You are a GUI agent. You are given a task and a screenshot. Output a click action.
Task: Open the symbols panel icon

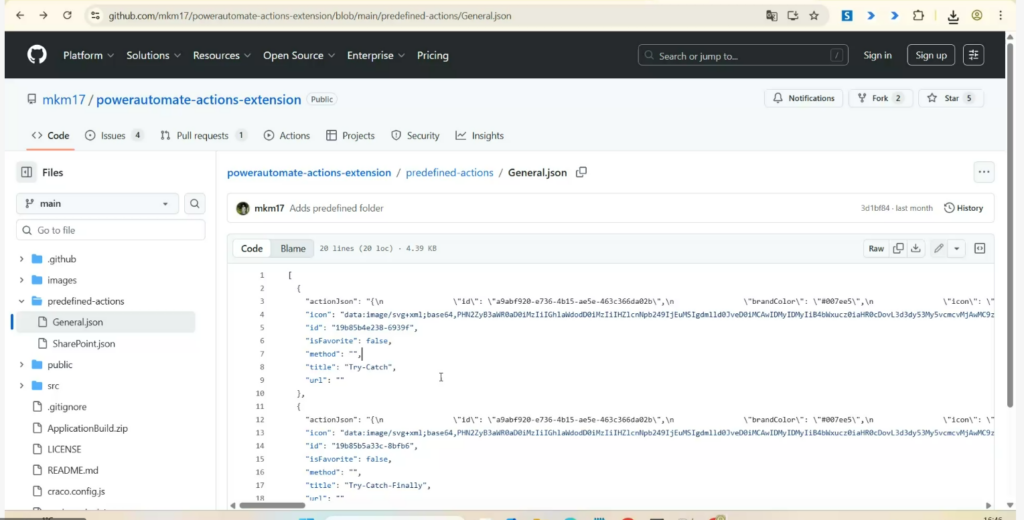click(980, 248)
